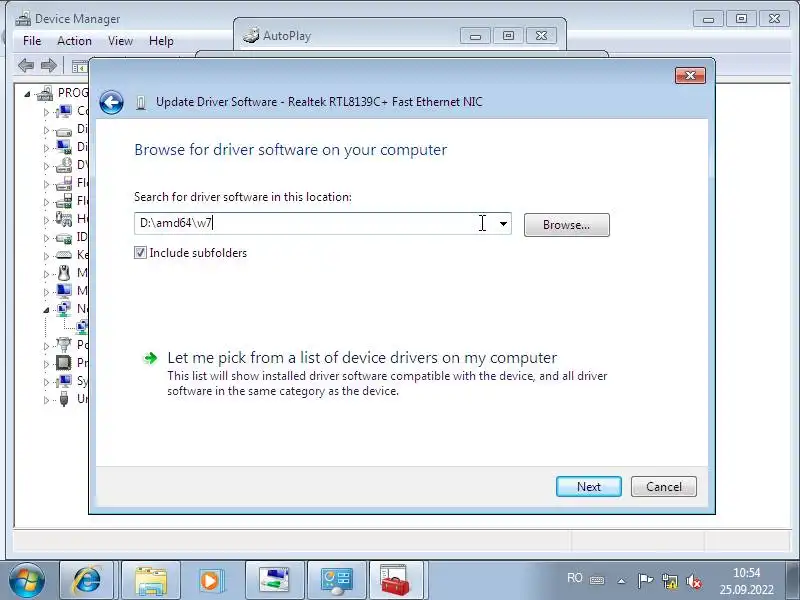Click the Computer category icon in the tree
Screen dimensions: 800x600
click(x=64, y=111)
